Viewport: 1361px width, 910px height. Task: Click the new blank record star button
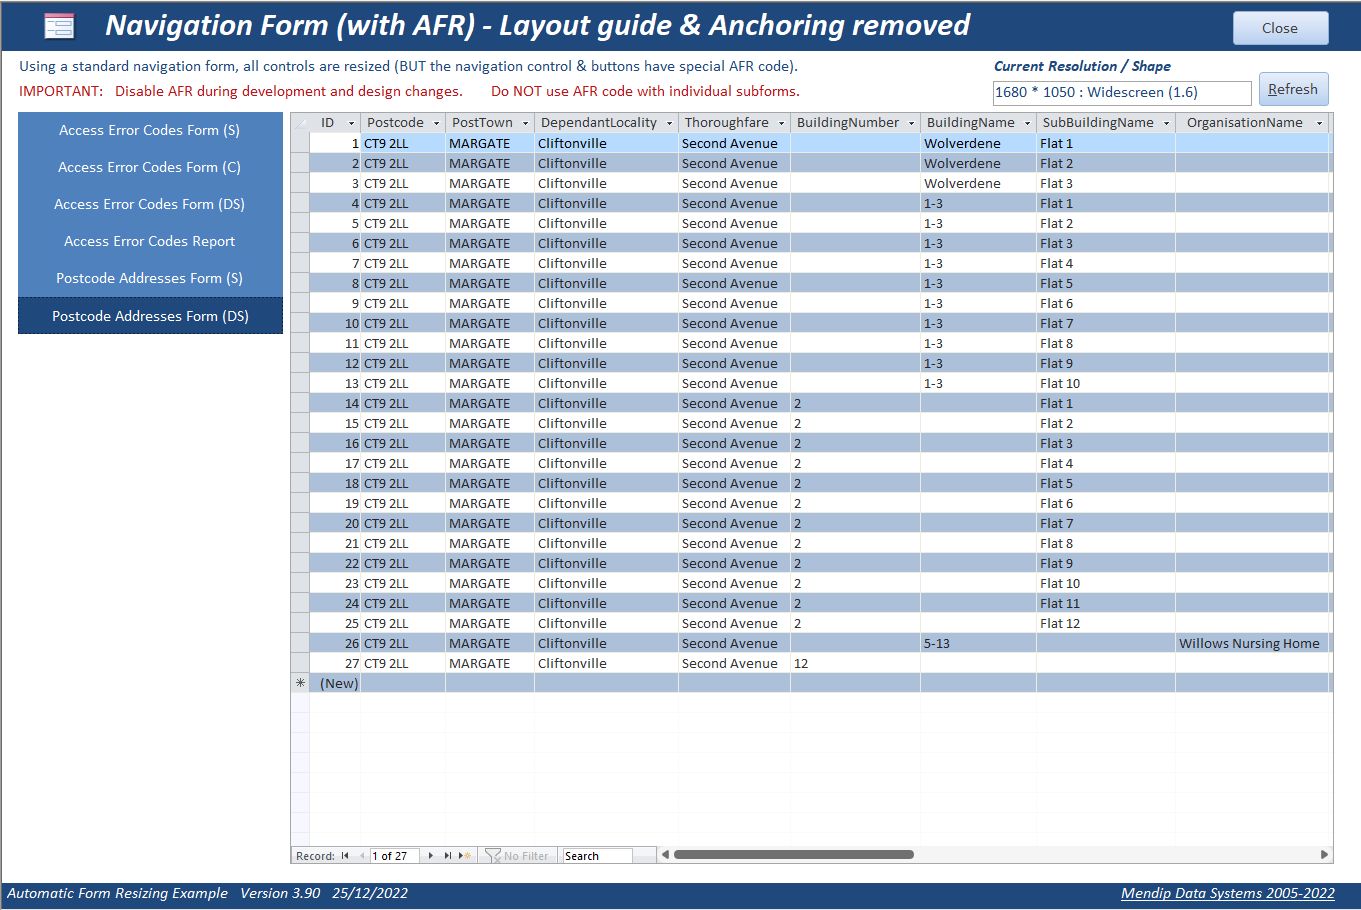[465, 856]
